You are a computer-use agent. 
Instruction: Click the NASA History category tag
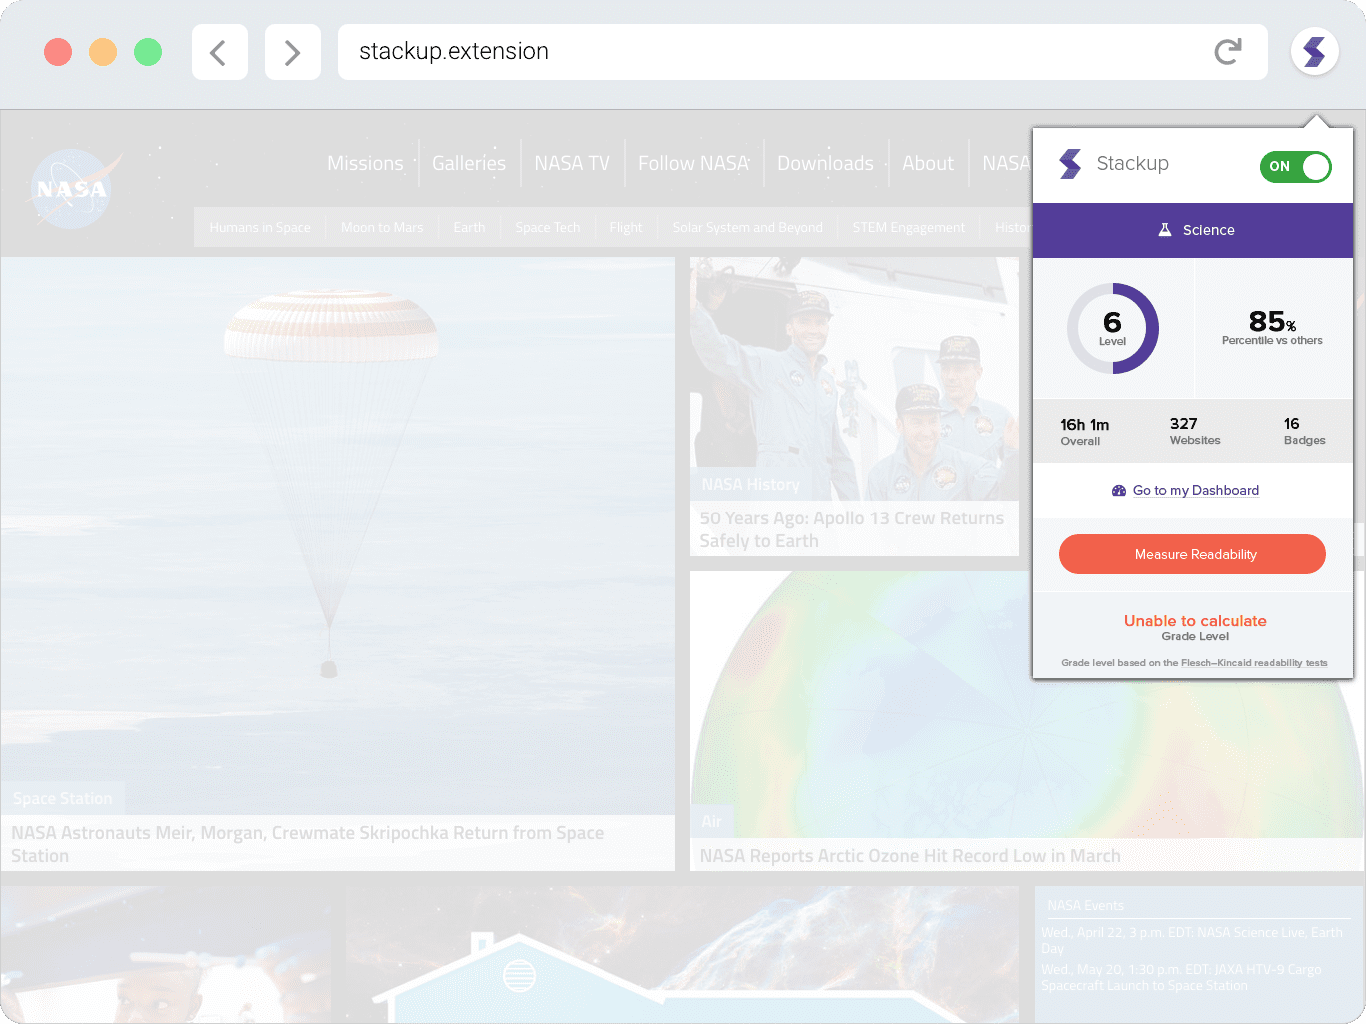[x=750, y=484]
